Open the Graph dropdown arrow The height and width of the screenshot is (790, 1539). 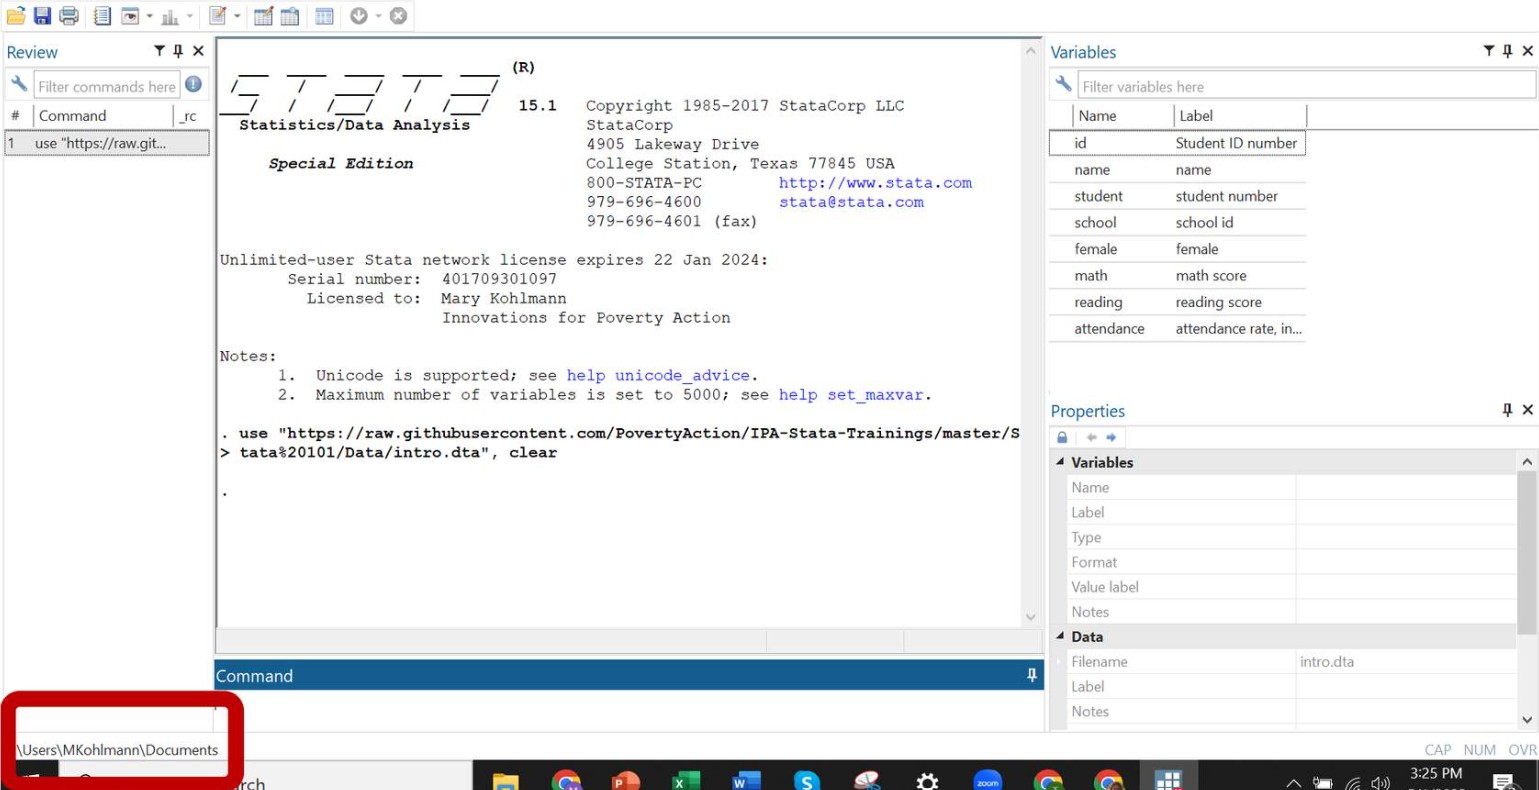[x=189, y=16]
